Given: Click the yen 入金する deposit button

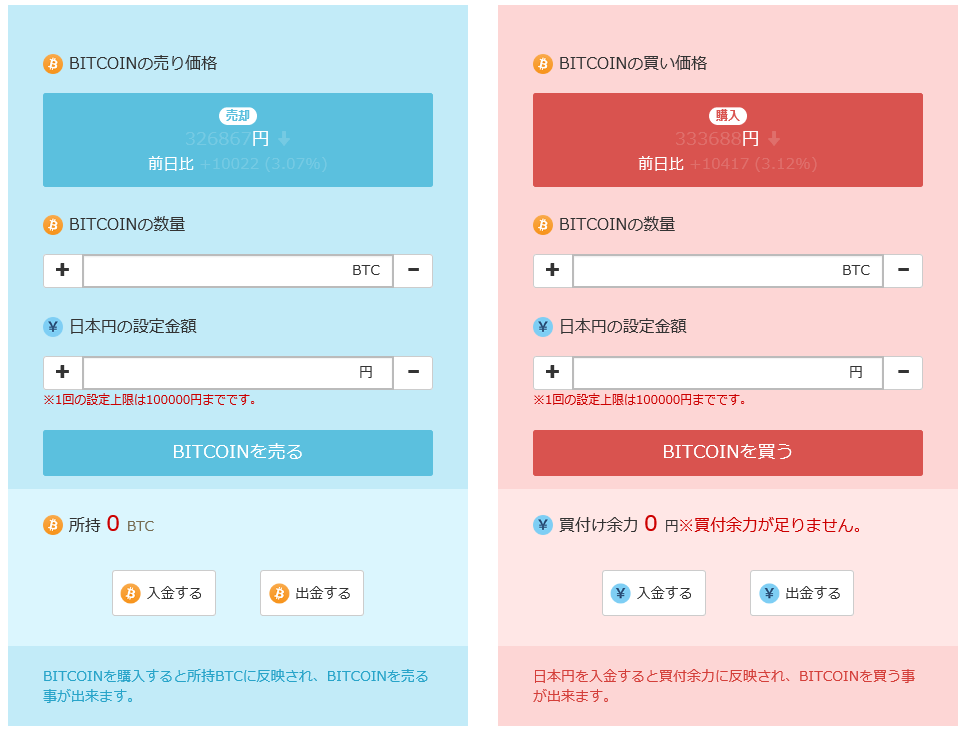Looking at the screenshot, I should (x=653, y=593).
